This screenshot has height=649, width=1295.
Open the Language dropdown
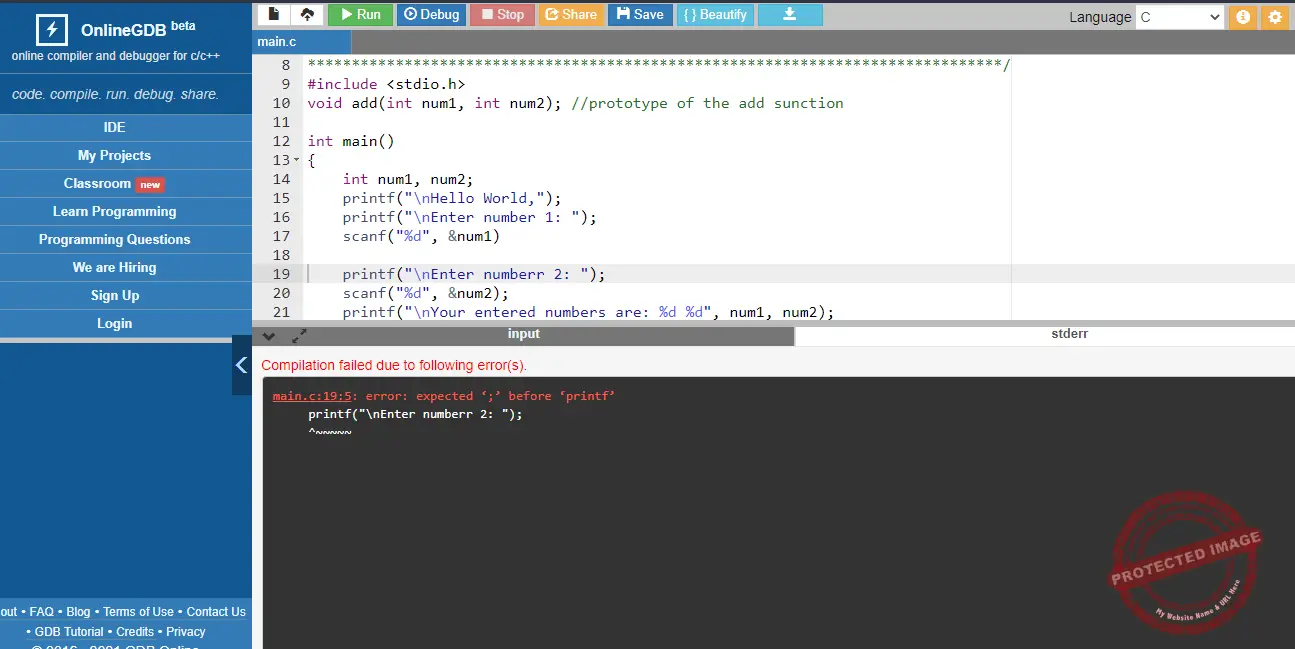(1179, 17)
